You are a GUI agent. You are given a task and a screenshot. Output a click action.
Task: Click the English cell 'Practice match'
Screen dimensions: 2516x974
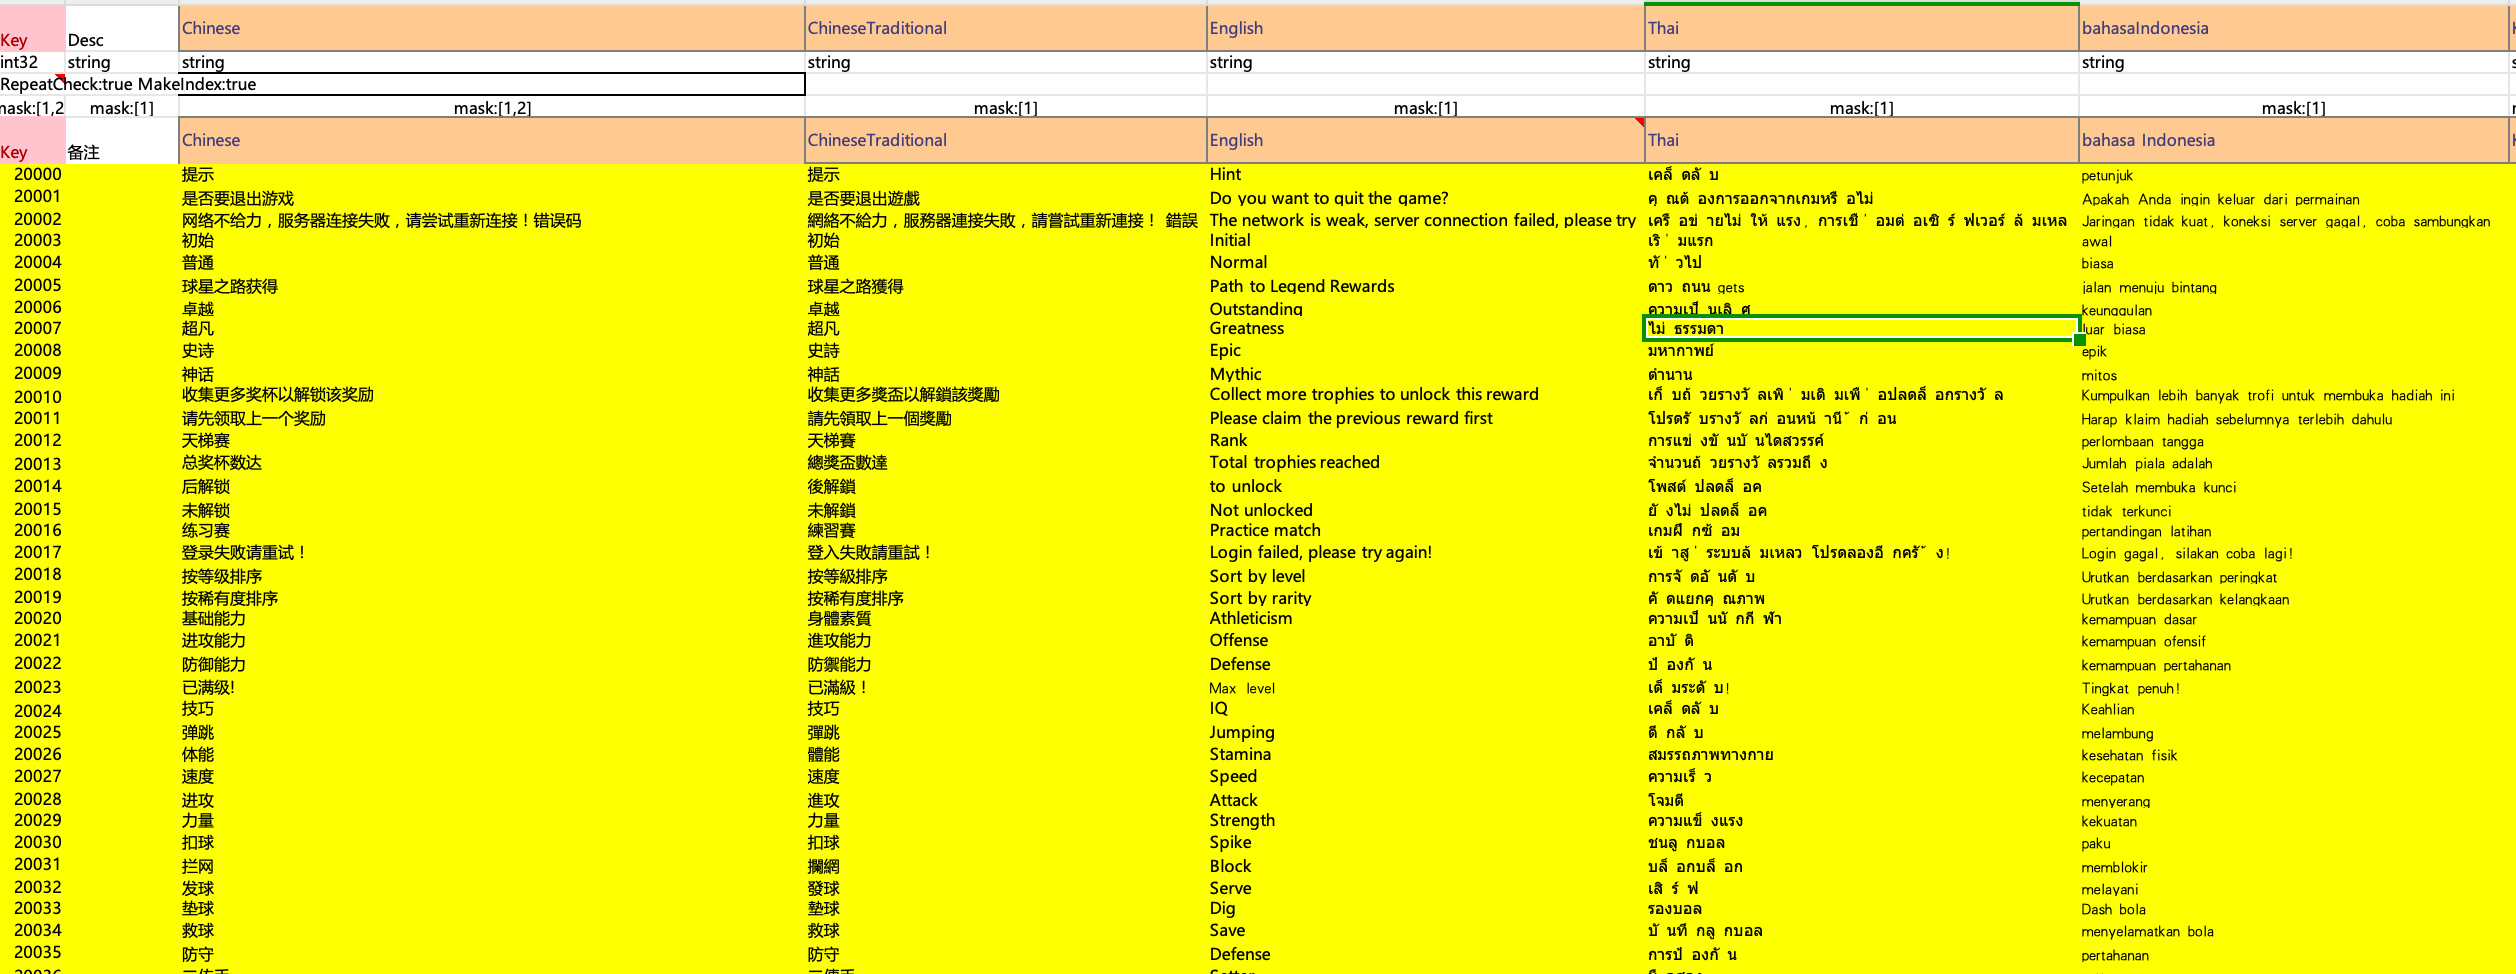[1425, 530]
